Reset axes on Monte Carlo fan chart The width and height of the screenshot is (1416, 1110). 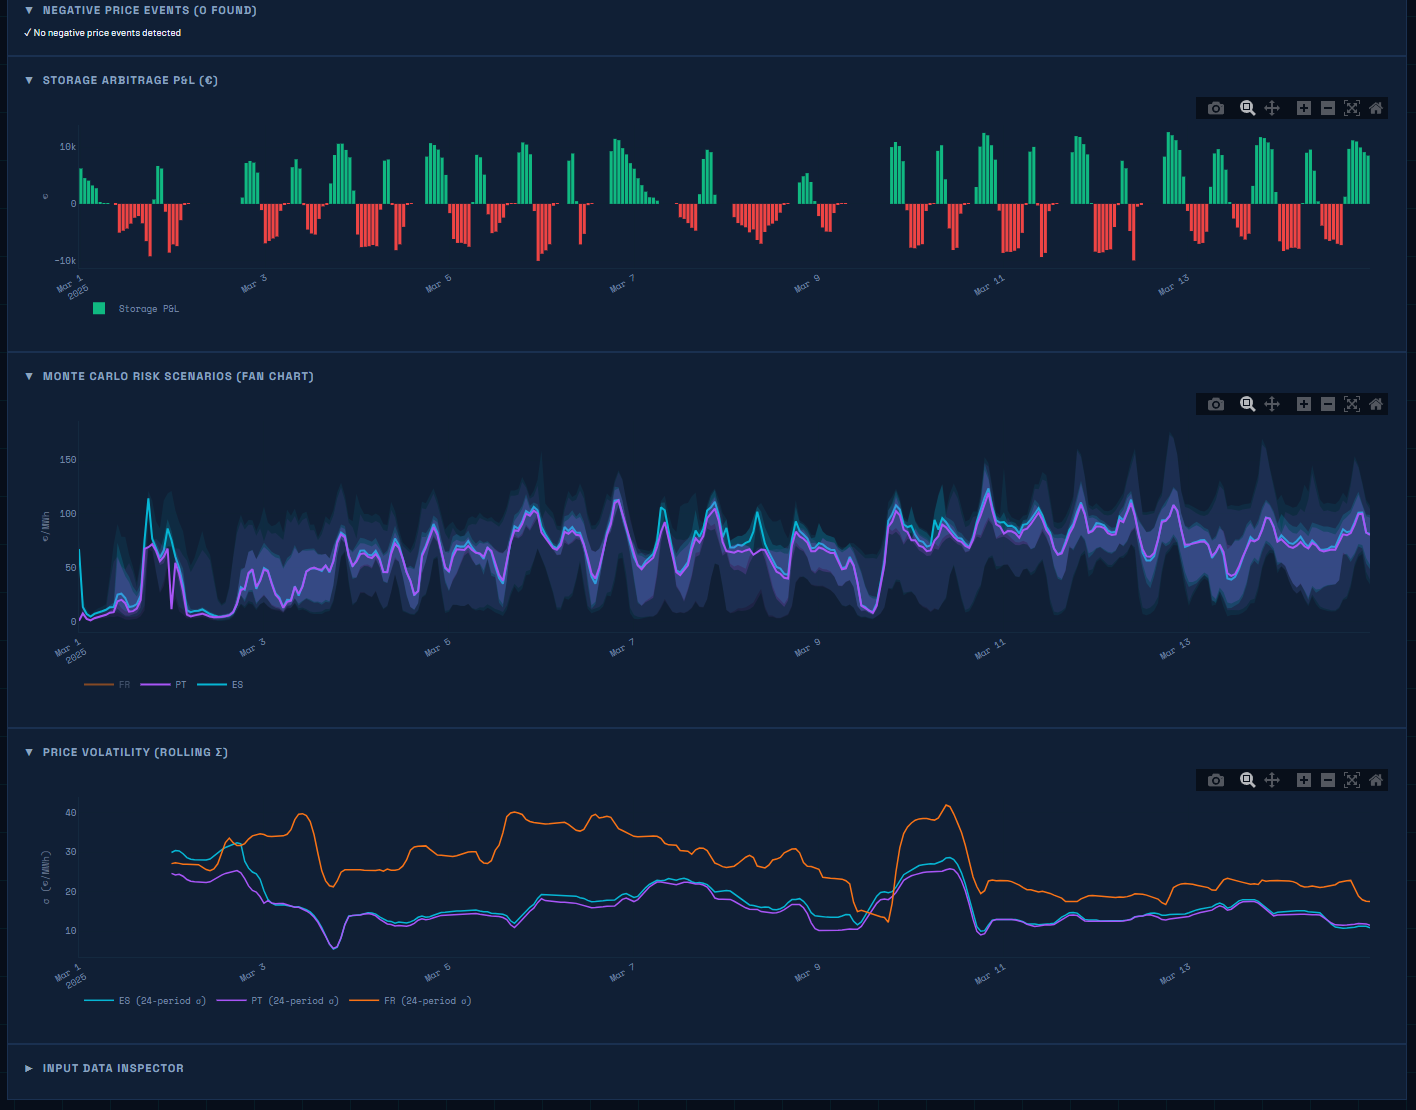click(x=1376, y=404)
